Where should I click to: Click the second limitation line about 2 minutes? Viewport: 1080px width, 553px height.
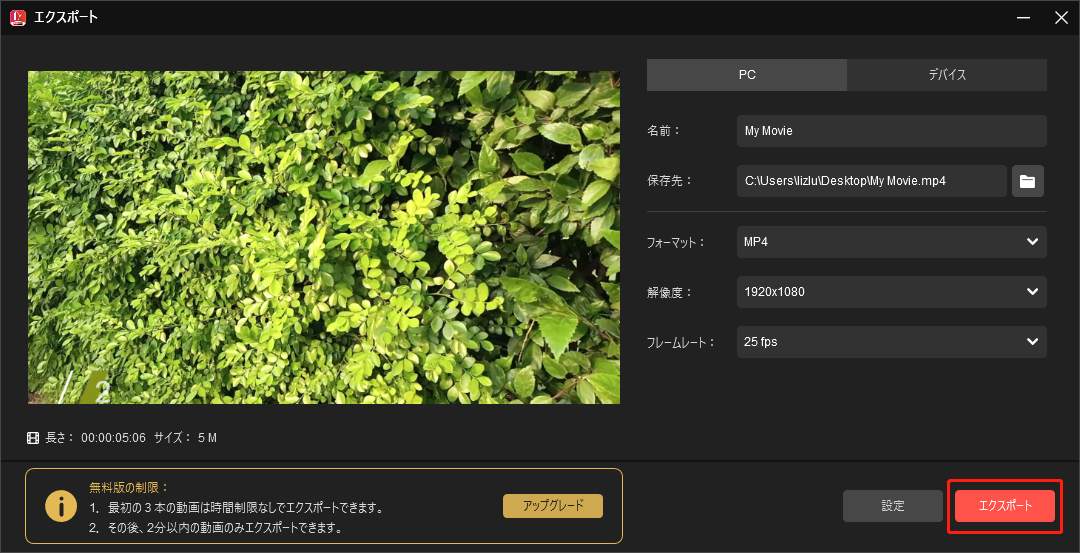[216, 529]
